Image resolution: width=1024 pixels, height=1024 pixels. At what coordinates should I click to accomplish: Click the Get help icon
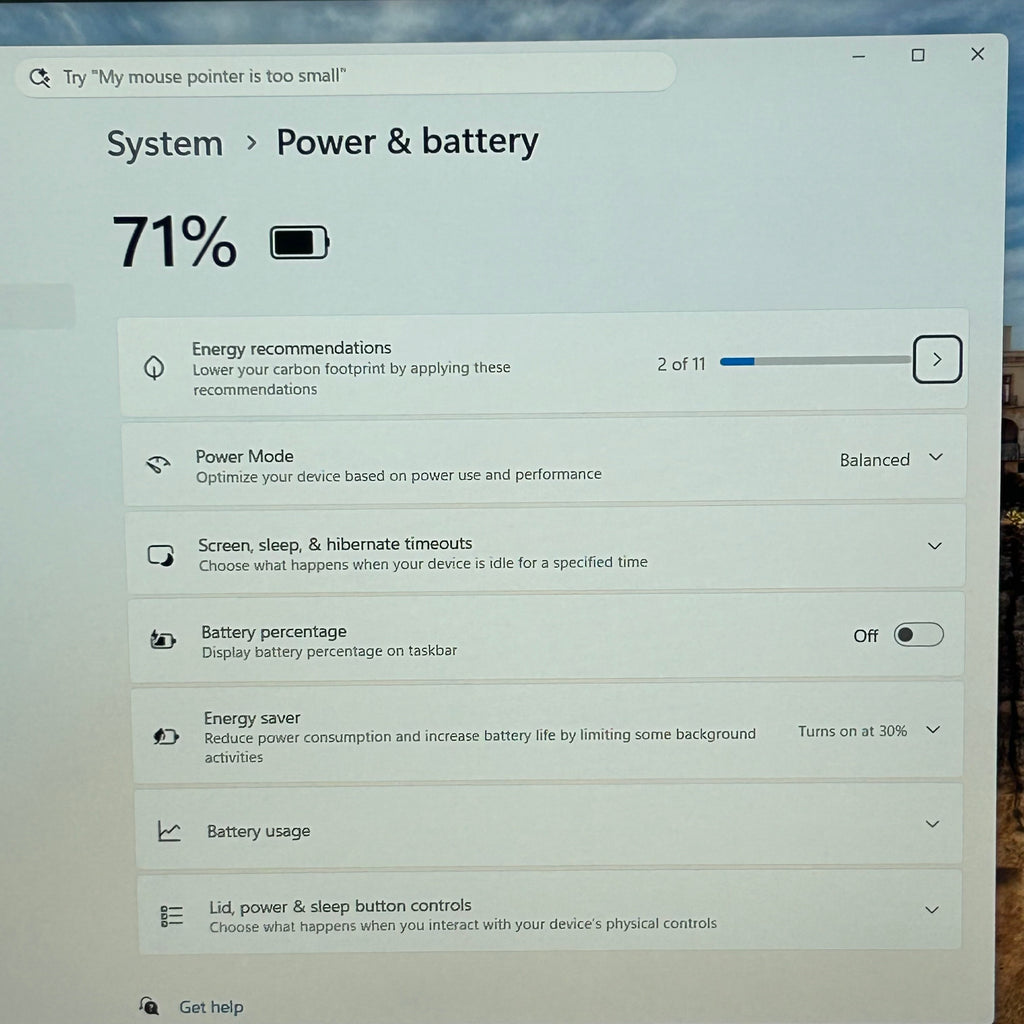click(x=149, y=1004)
